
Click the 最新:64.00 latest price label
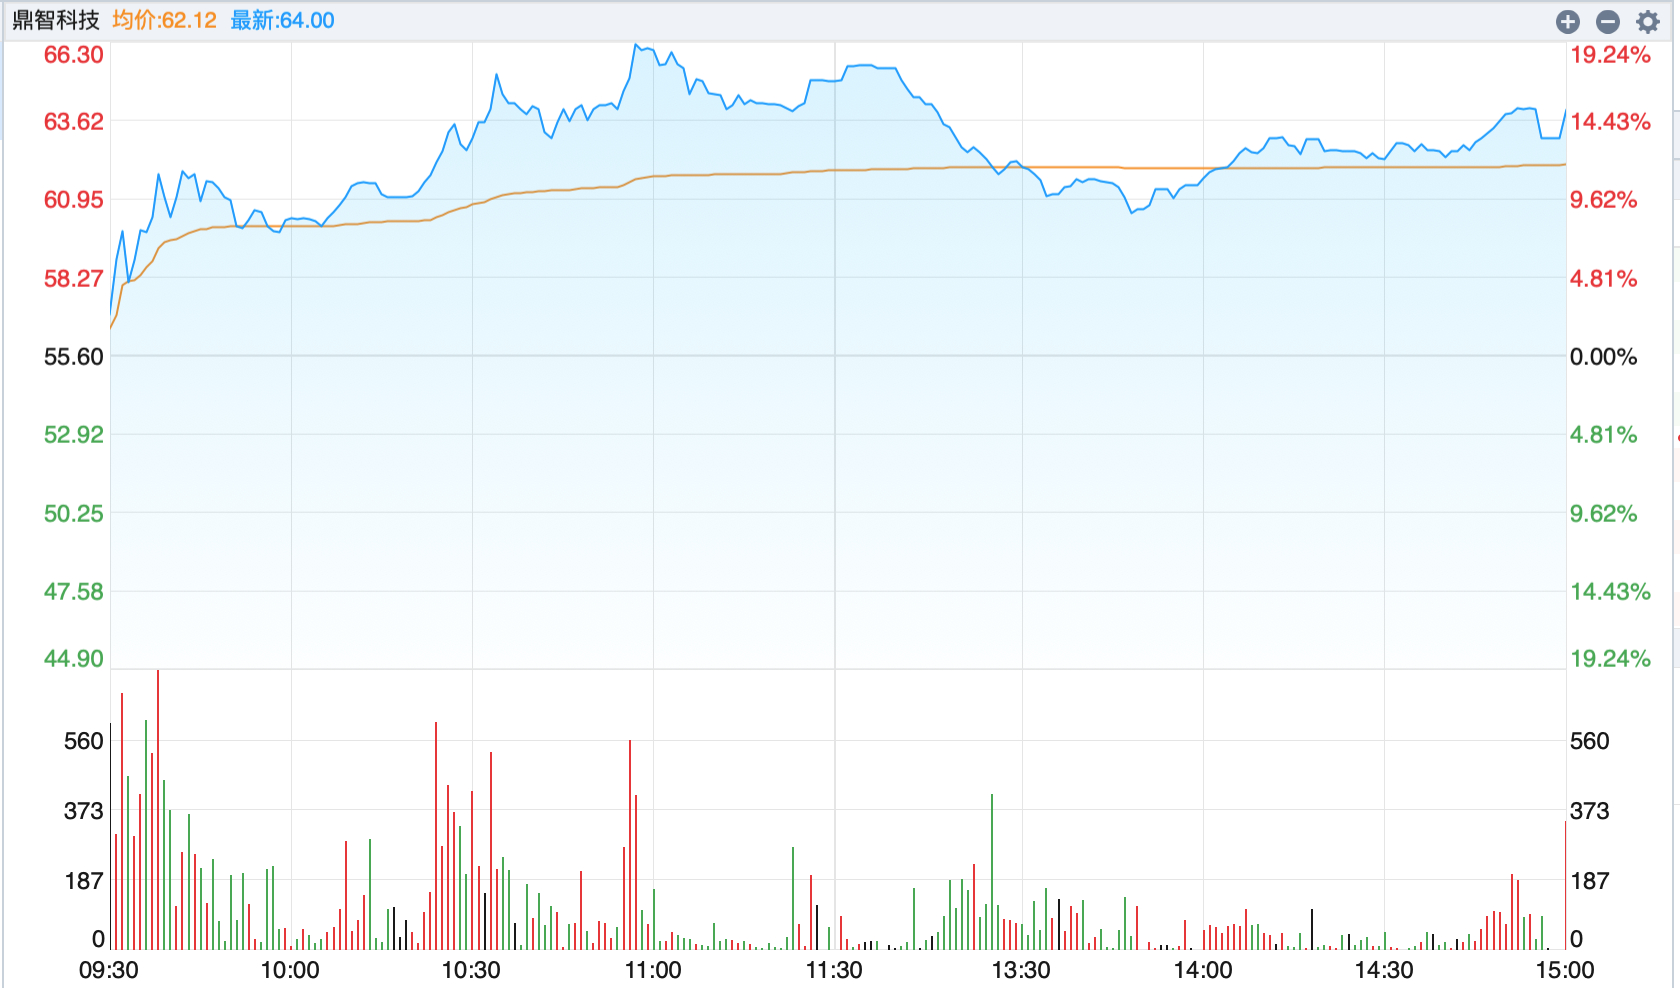click(282, 20)
